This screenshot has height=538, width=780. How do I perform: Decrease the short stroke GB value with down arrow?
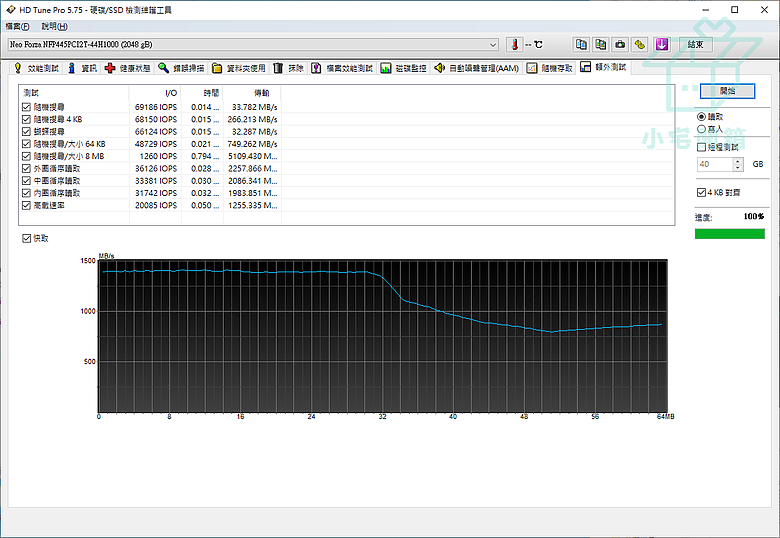(x=738, y=168)
